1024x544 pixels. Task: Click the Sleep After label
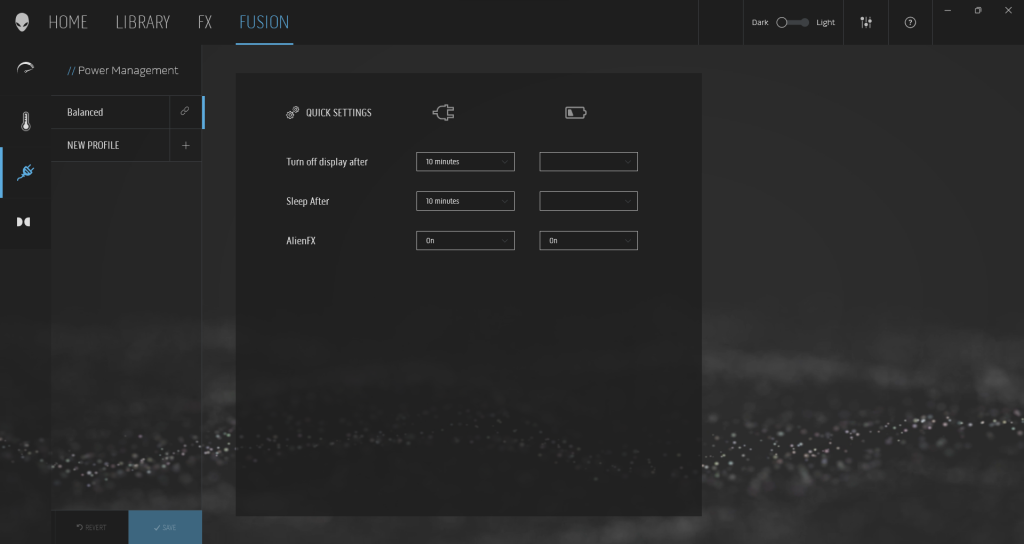(x=308, y=201)
